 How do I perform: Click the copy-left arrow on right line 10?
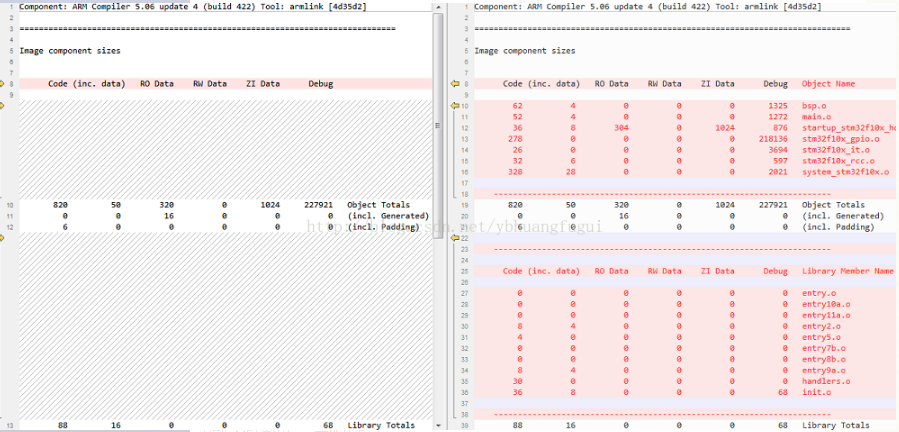tap(455, 106)
